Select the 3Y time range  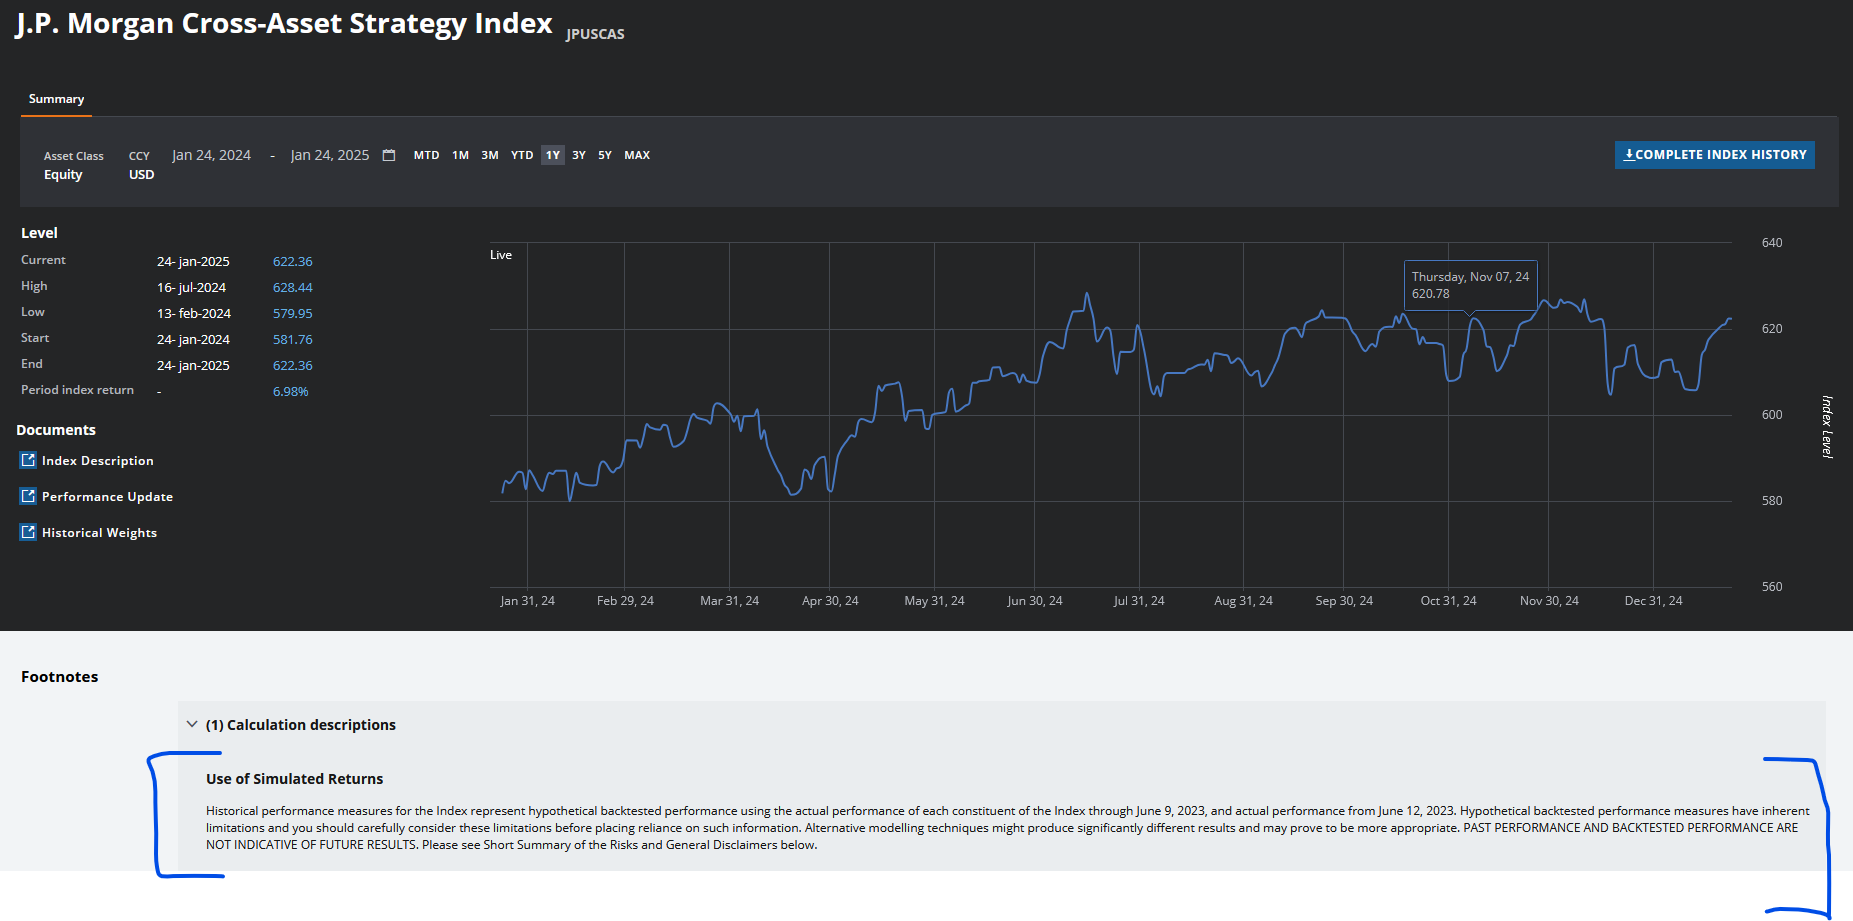click(x=579, y=155)
